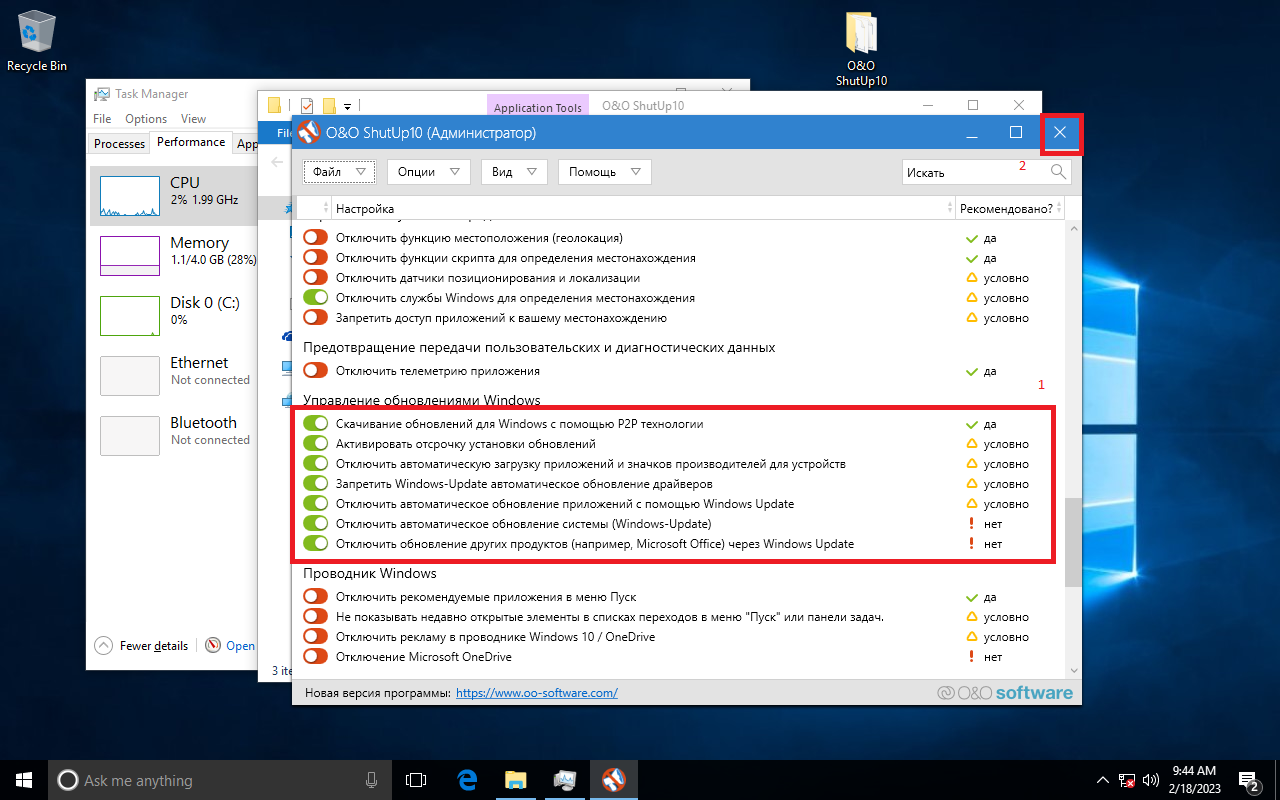Open the Файл dropdown menu
1280x800 pixels.
pyautogui.click(x=340, y=172)
